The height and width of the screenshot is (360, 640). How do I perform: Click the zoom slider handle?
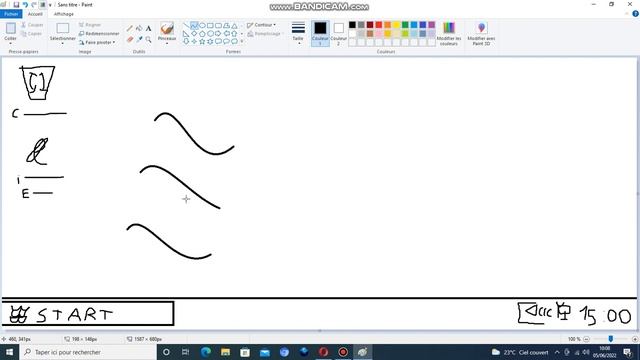611,339
